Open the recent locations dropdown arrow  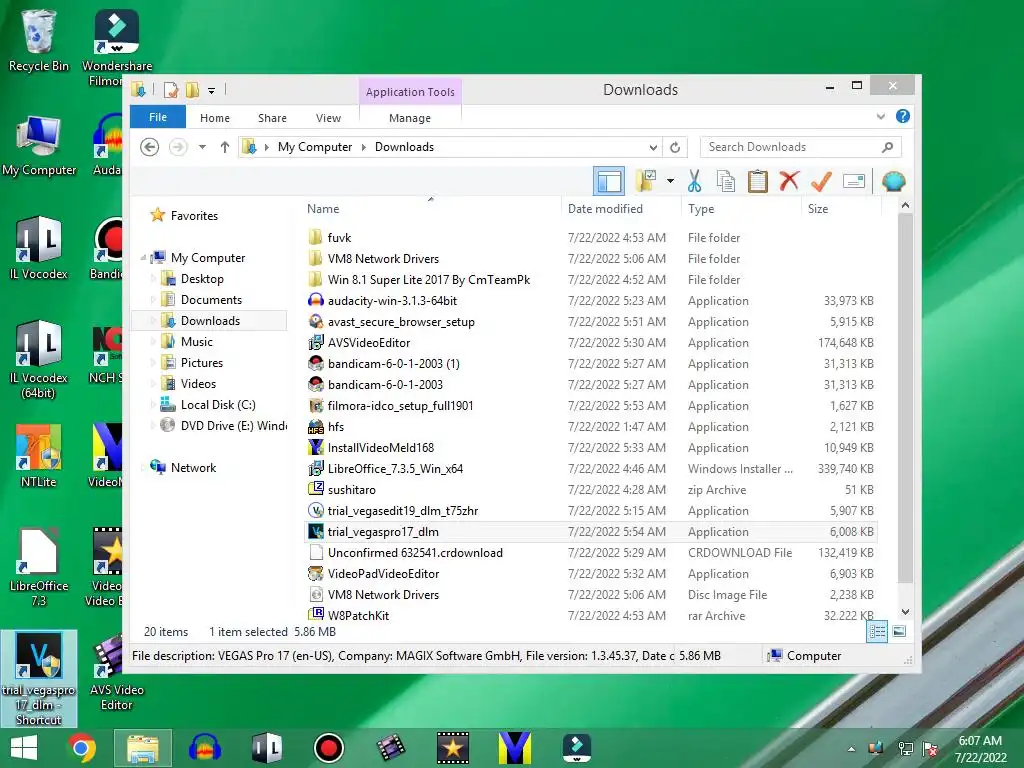[202, 147]
